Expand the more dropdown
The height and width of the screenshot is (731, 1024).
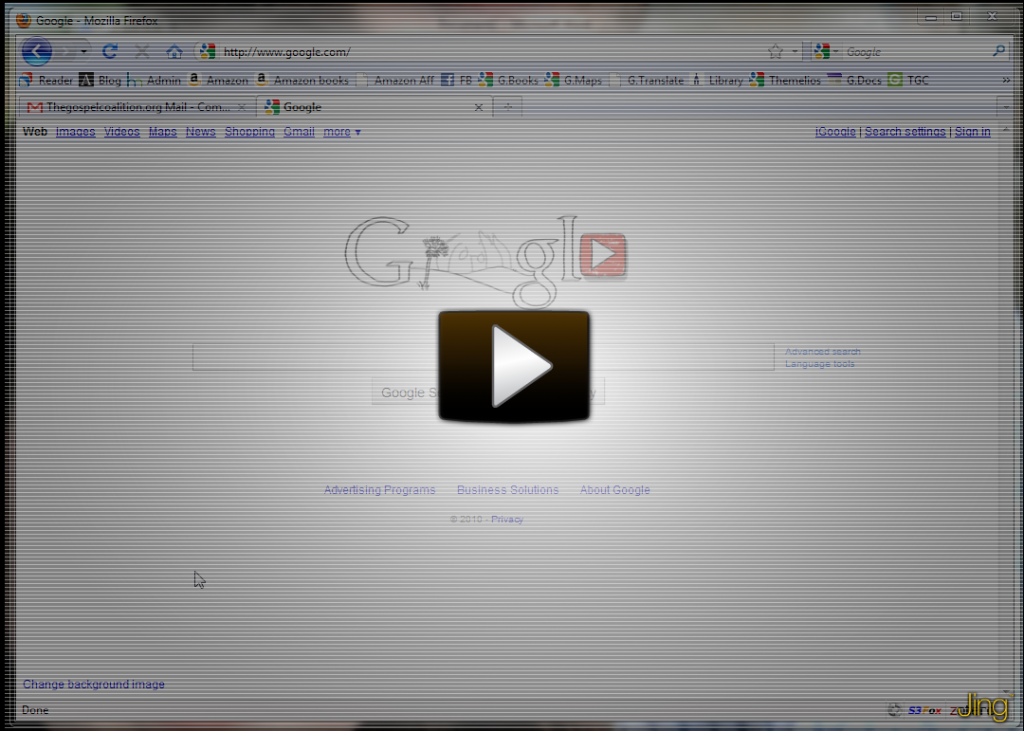342,132
